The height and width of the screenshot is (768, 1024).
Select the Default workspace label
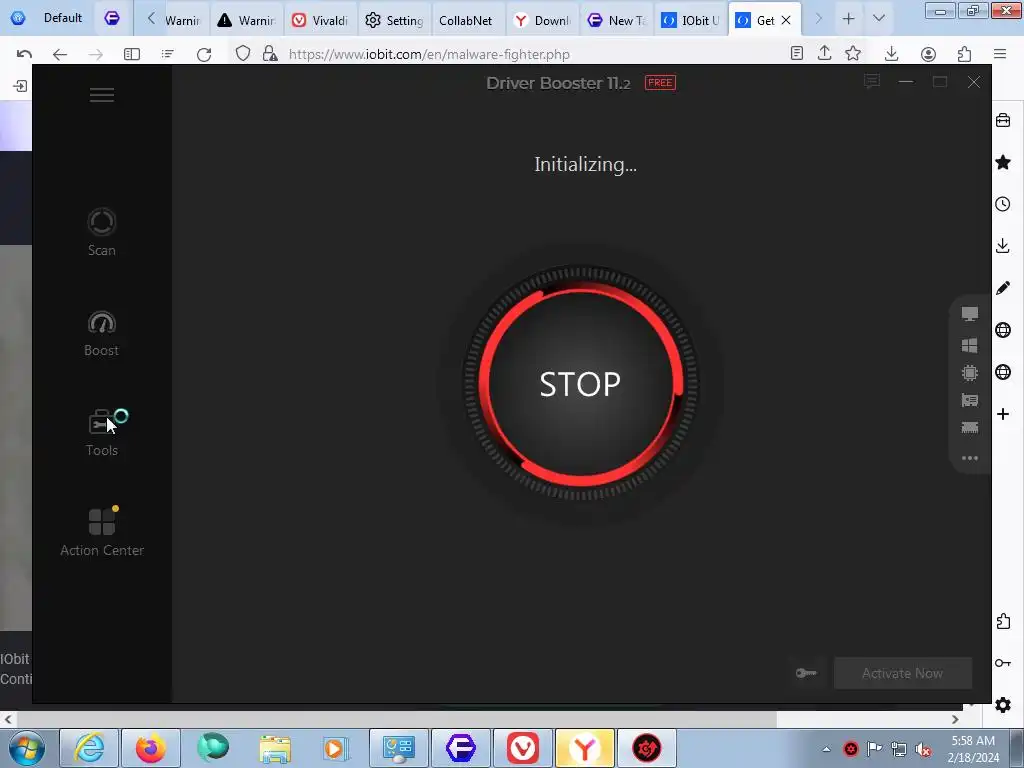63,18
